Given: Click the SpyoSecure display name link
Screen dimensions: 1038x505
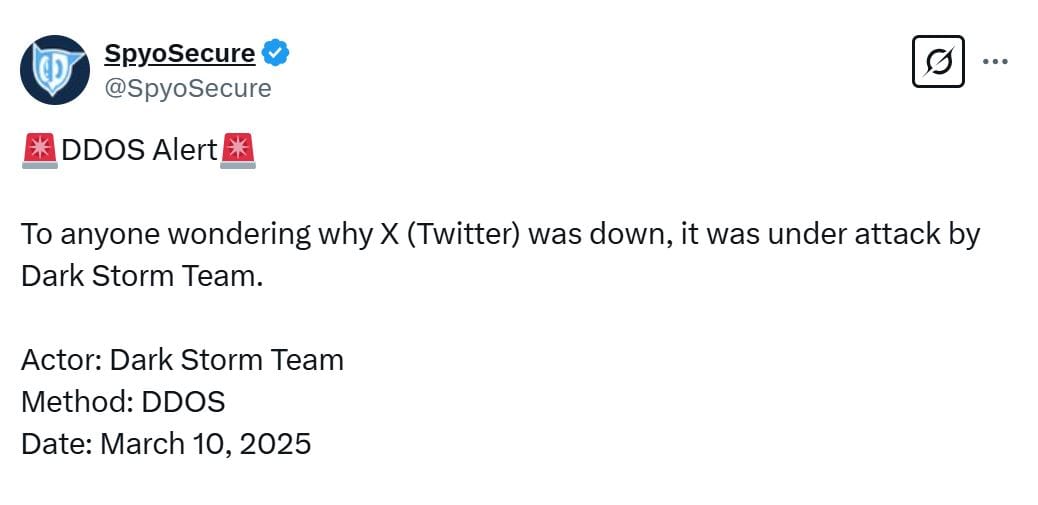Looking at the screenshot, I should 180,54.
